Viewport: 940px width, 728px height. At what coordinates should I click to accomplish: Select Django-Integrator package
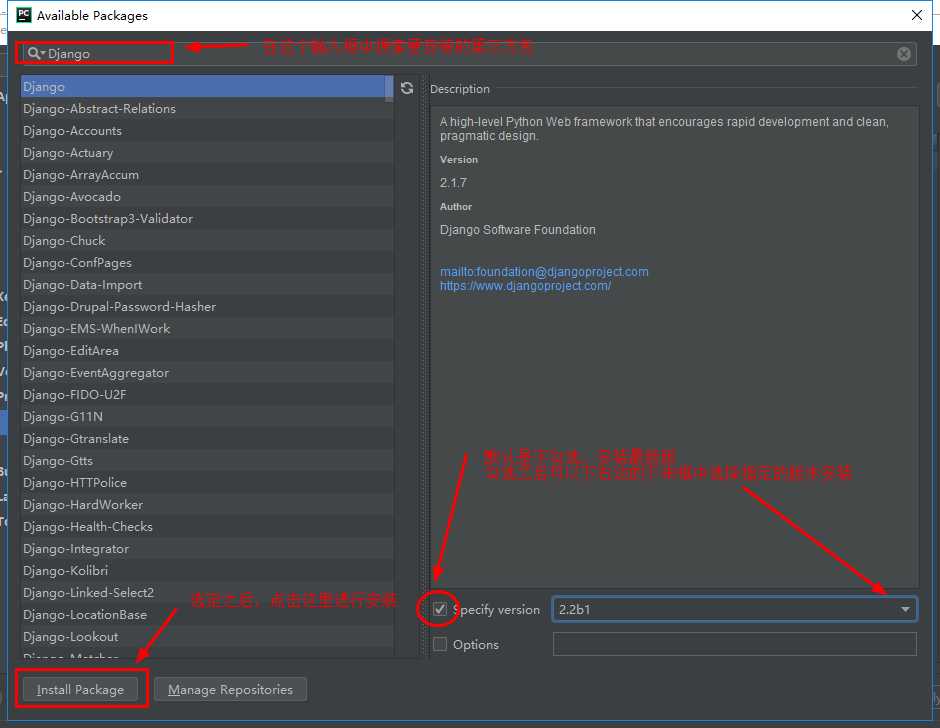[207, 549]
